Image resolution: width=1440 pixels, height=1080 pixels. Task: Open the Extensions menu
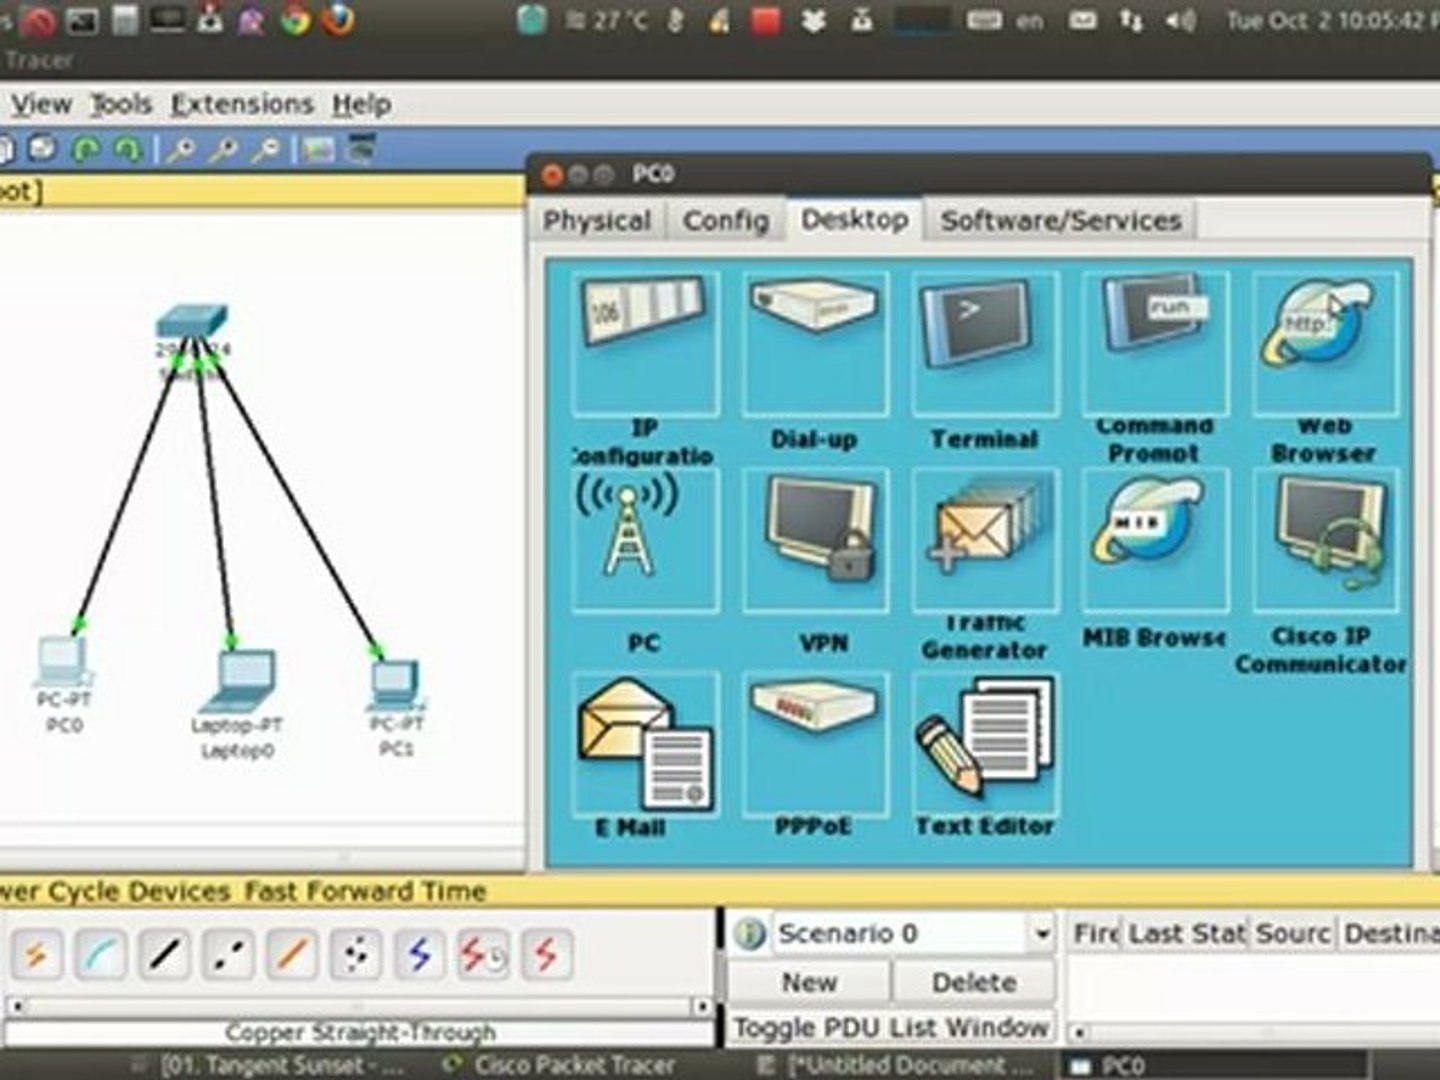point(242,104)
